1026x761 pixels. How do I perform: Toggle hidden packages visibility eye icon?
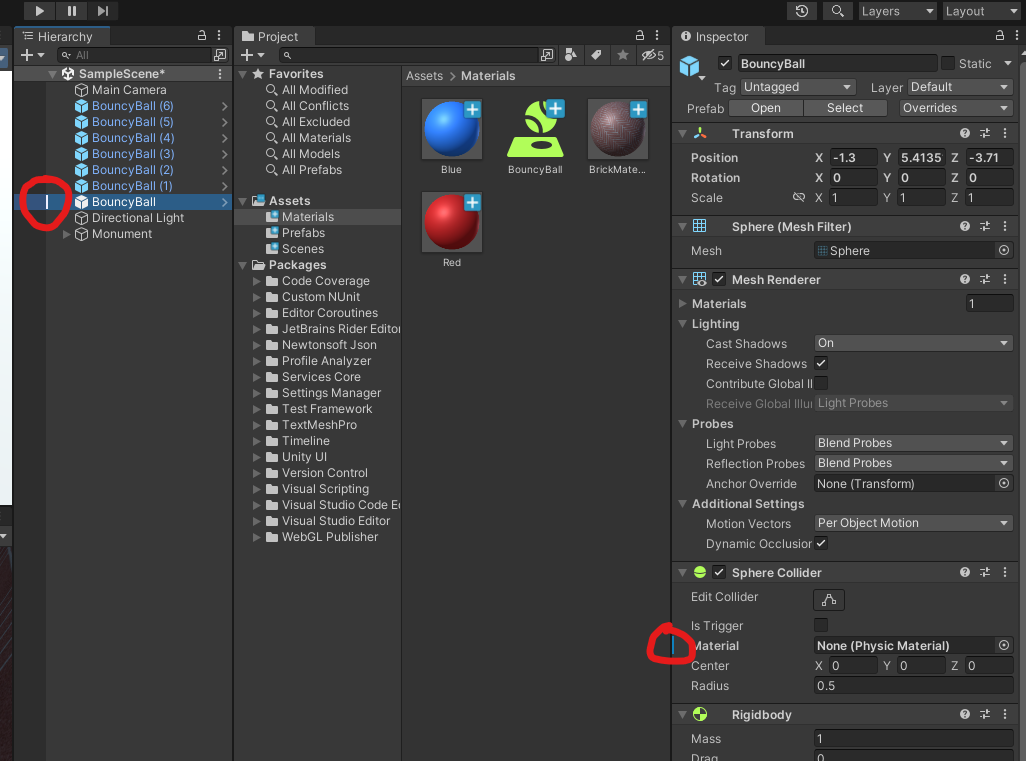[652, 55]
